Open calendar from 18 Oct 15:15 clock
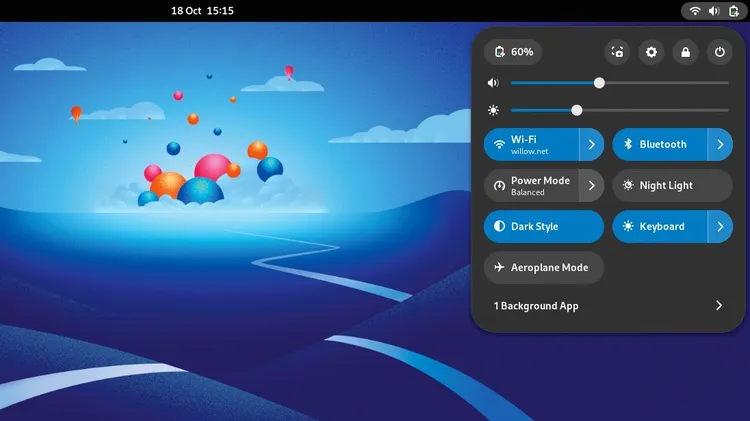The width and height of the screenshot is (750, 421). tap(203, 11)
